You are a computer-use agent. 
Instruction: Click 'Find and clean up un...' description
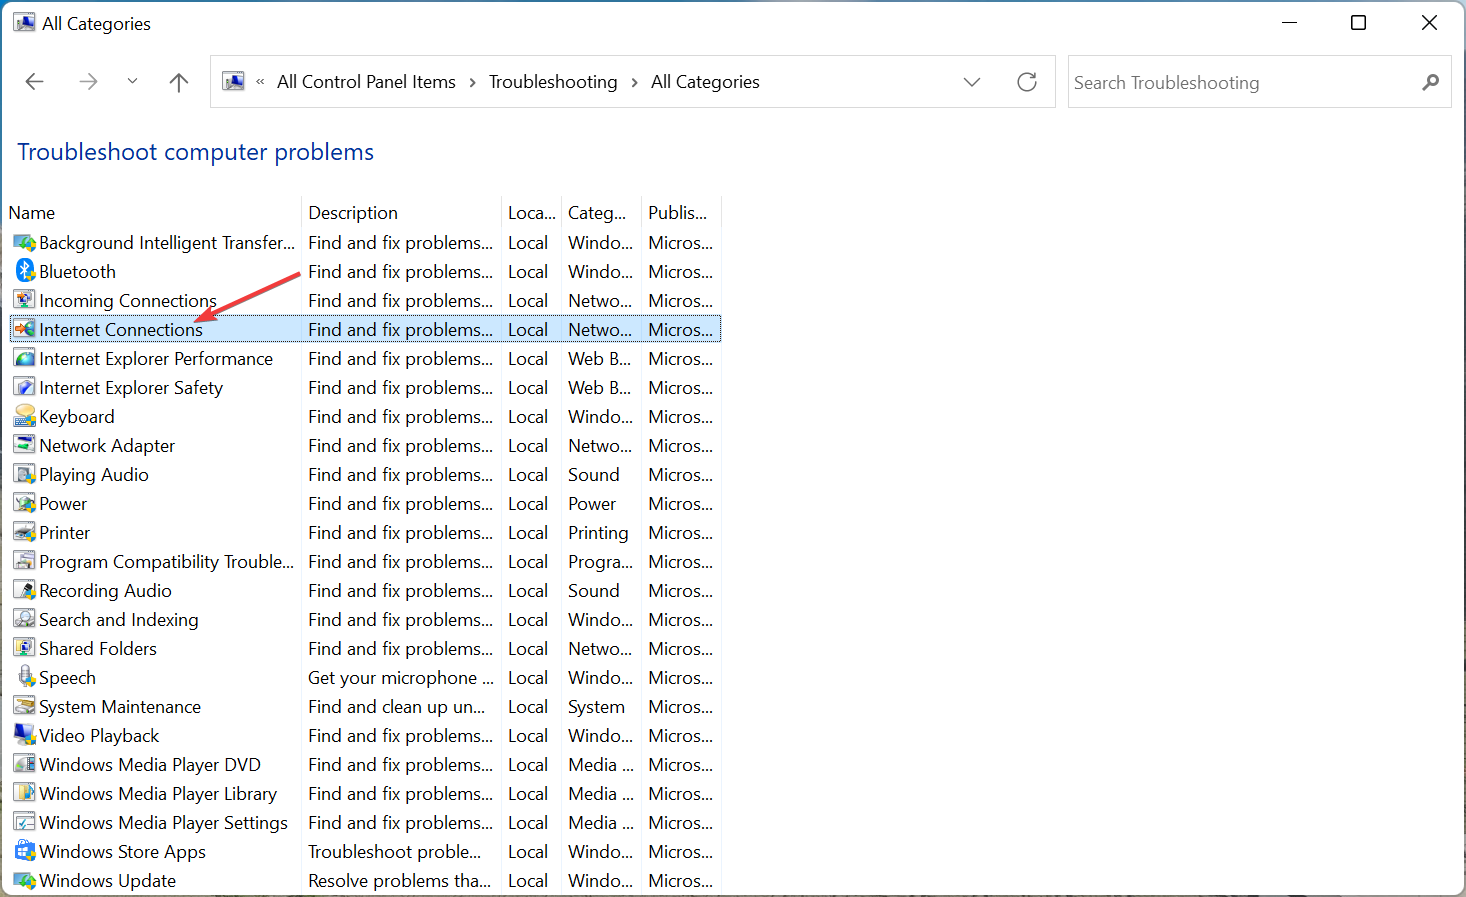tap(397, 707)
